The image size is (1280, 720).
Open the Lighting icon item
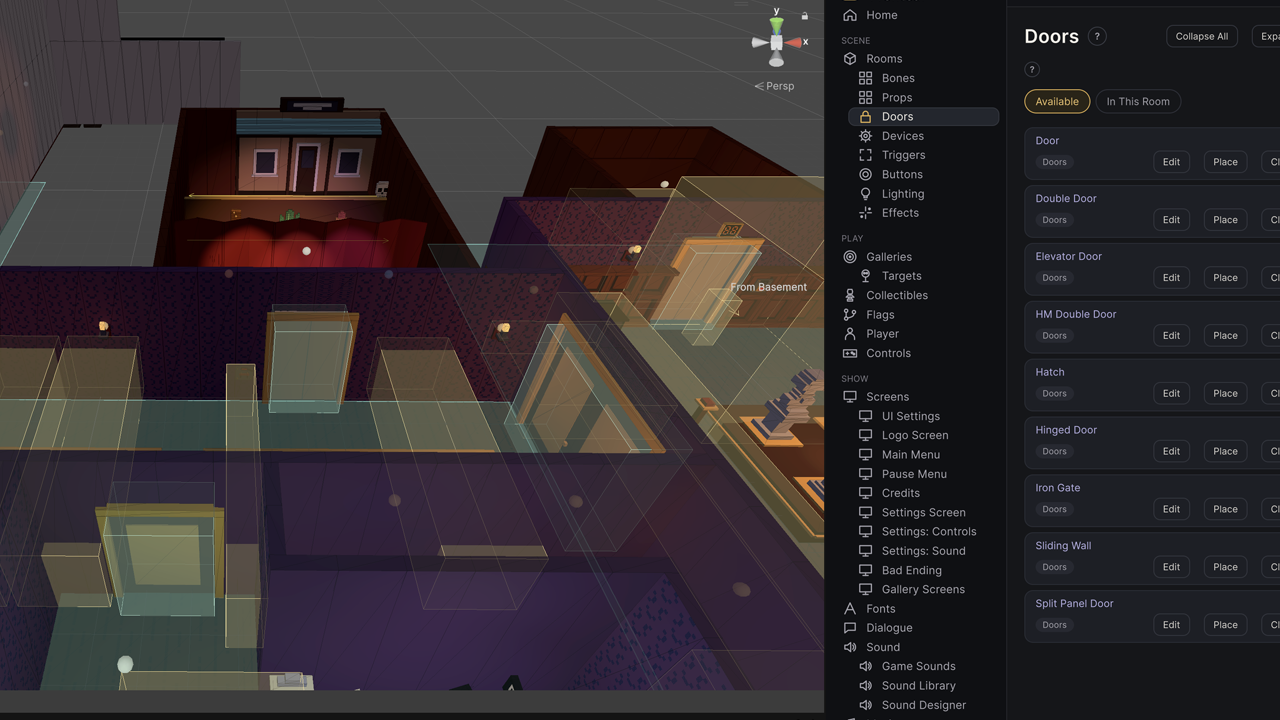[866, 194]
